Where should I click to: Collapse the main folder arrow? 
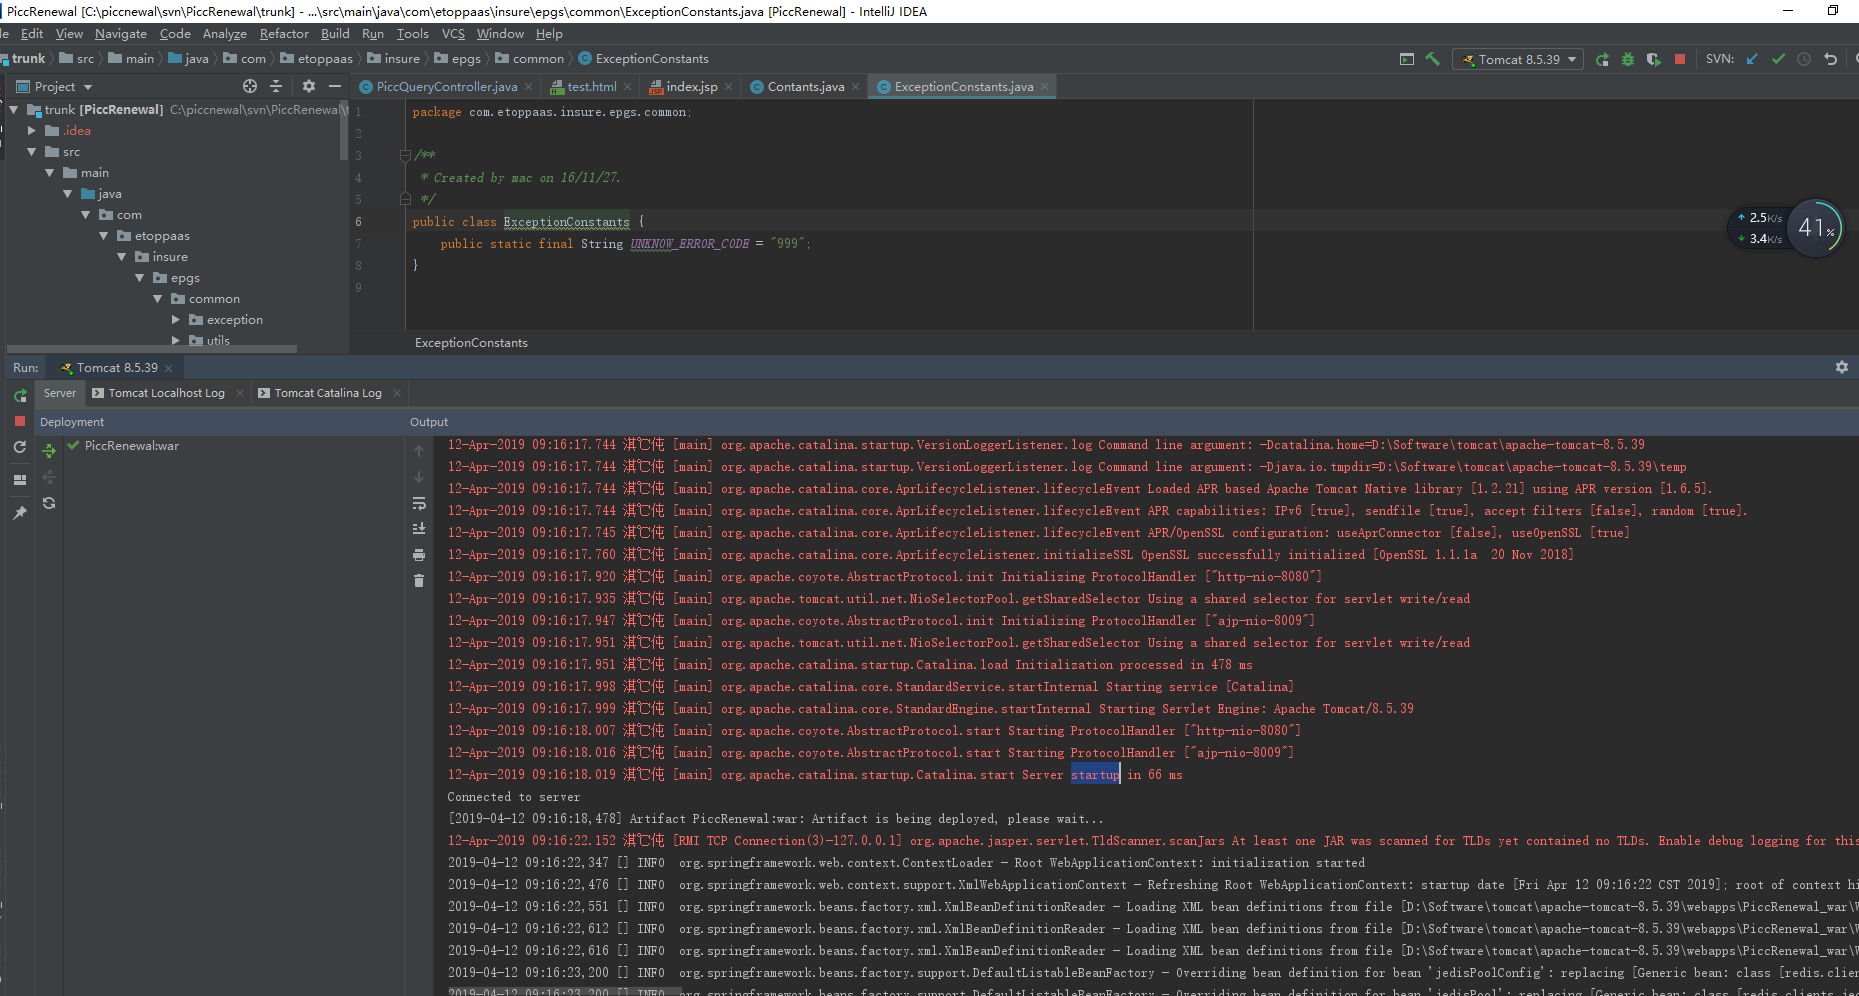pyautogui.click(x=49, y=172)
